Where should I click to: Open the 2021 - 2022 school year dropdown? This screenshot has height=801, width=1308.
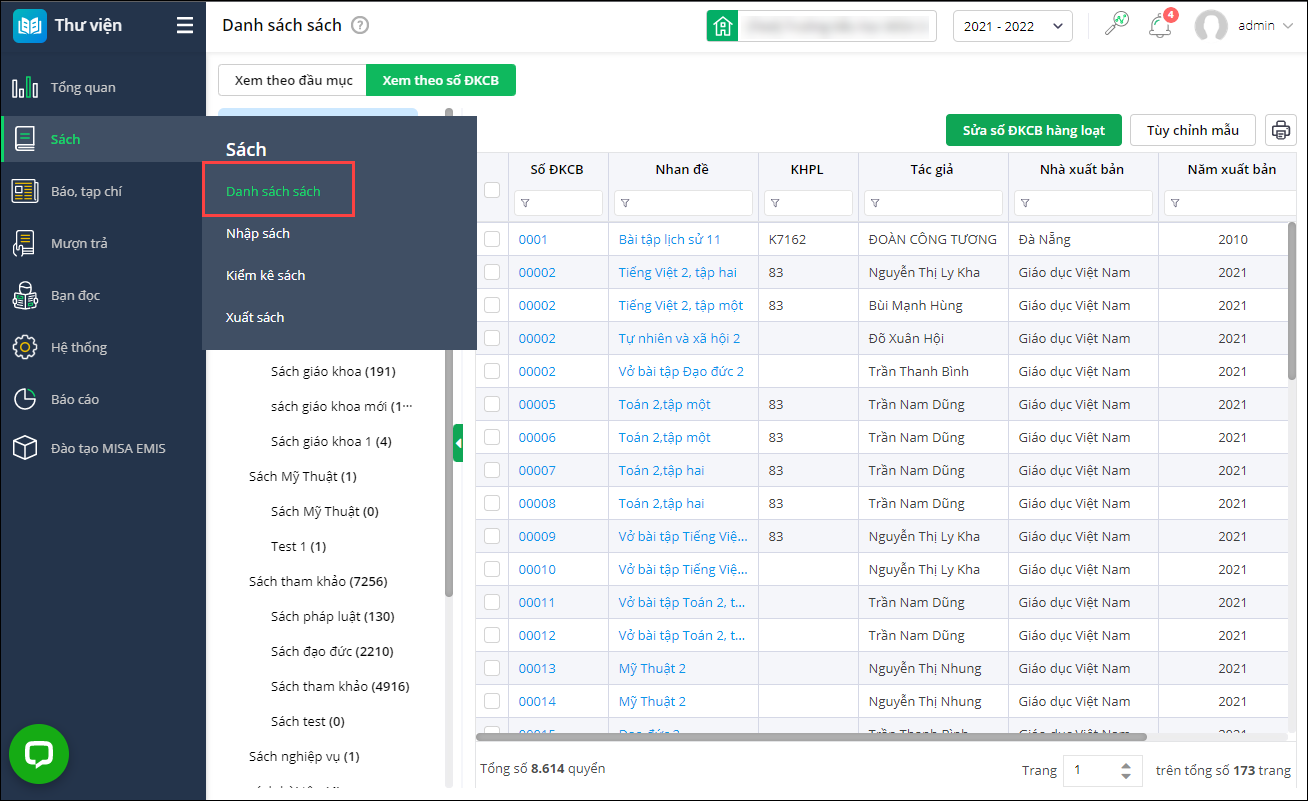tap(1013, 26)
